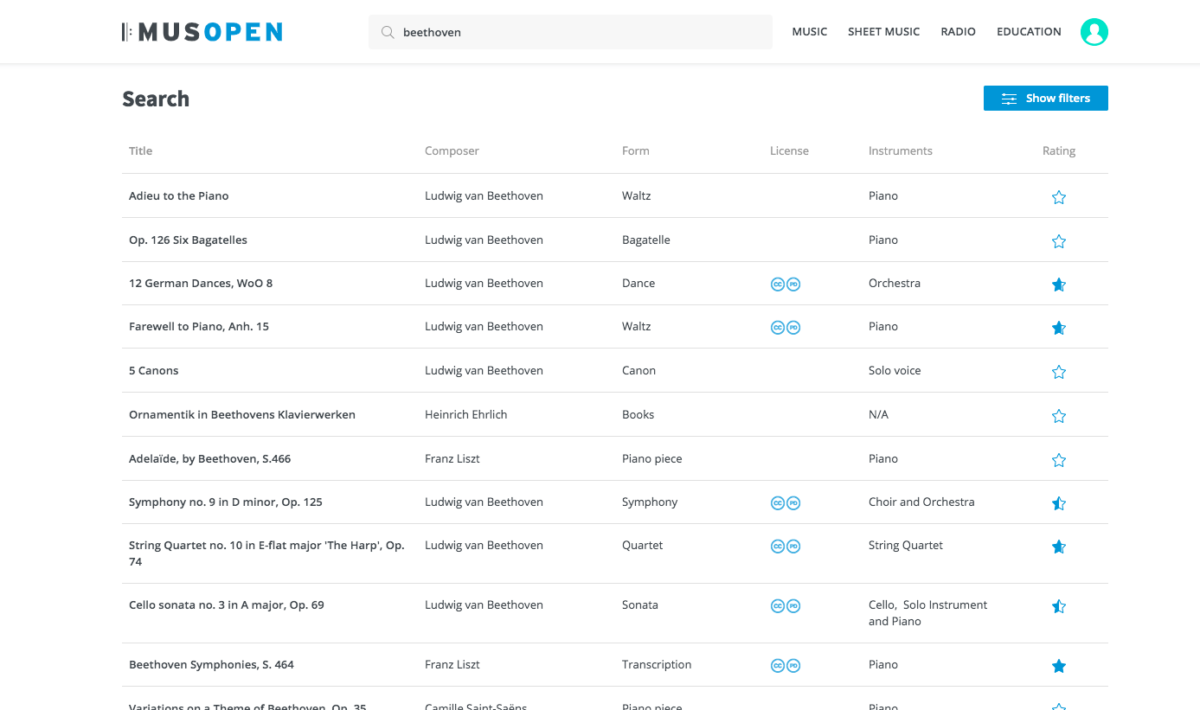The image size is (1200, 710).
Task: Click the Symphony form cell
Action: point(650,502)
